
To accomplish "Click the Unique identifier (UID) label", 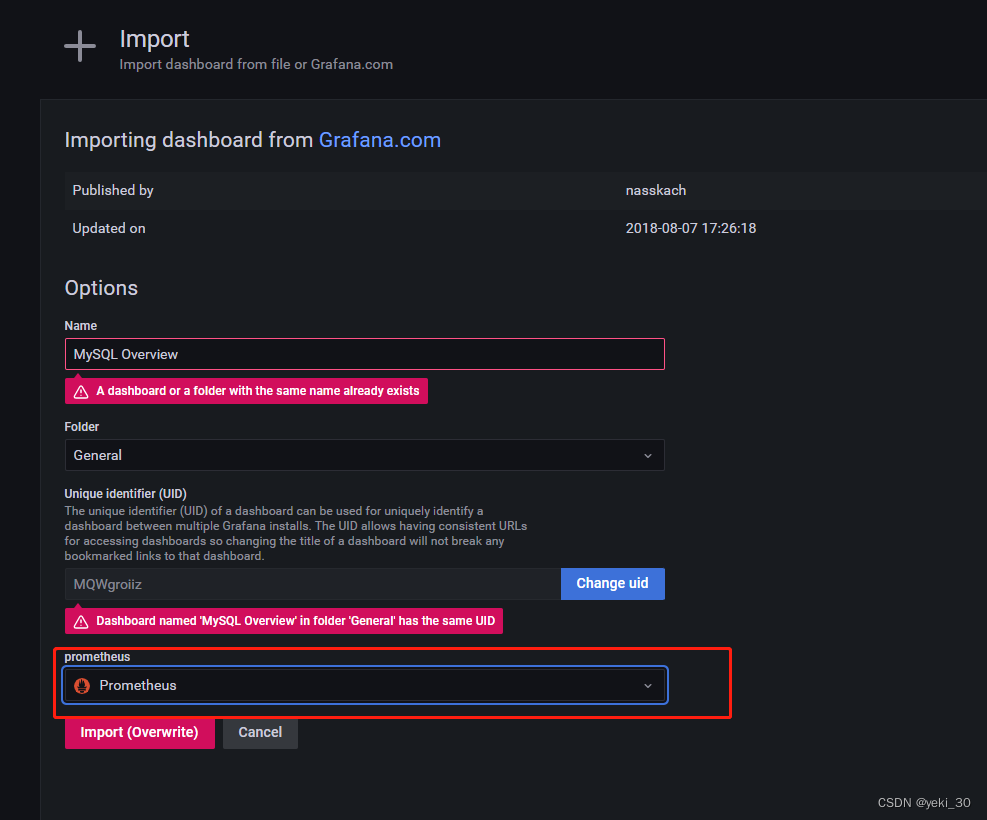I will pos(125,494).
